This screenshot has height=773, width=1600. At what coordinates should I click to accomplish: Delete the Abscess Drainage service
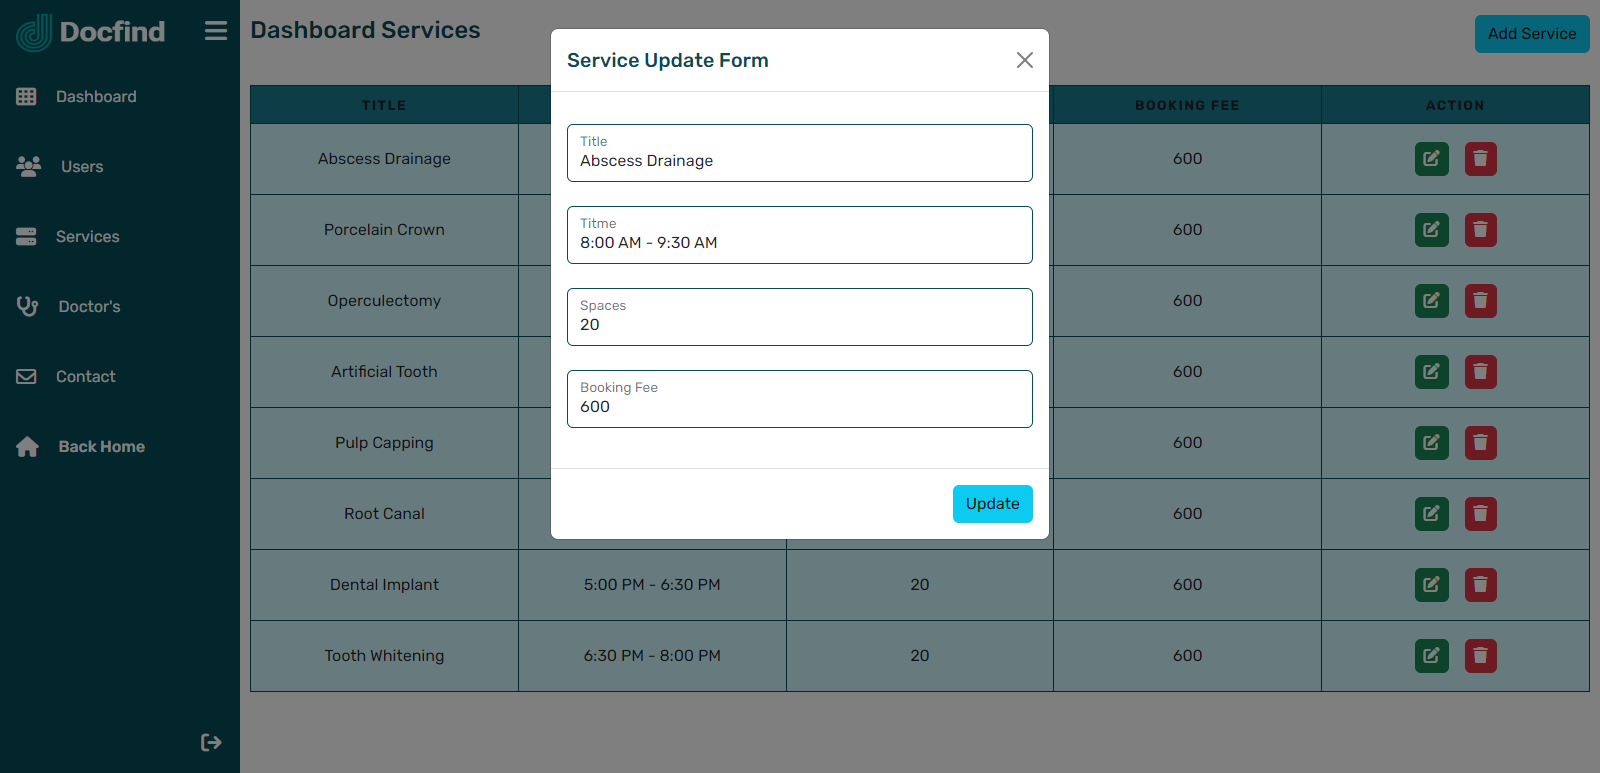pyautogui.click(x=1481, y=159)
